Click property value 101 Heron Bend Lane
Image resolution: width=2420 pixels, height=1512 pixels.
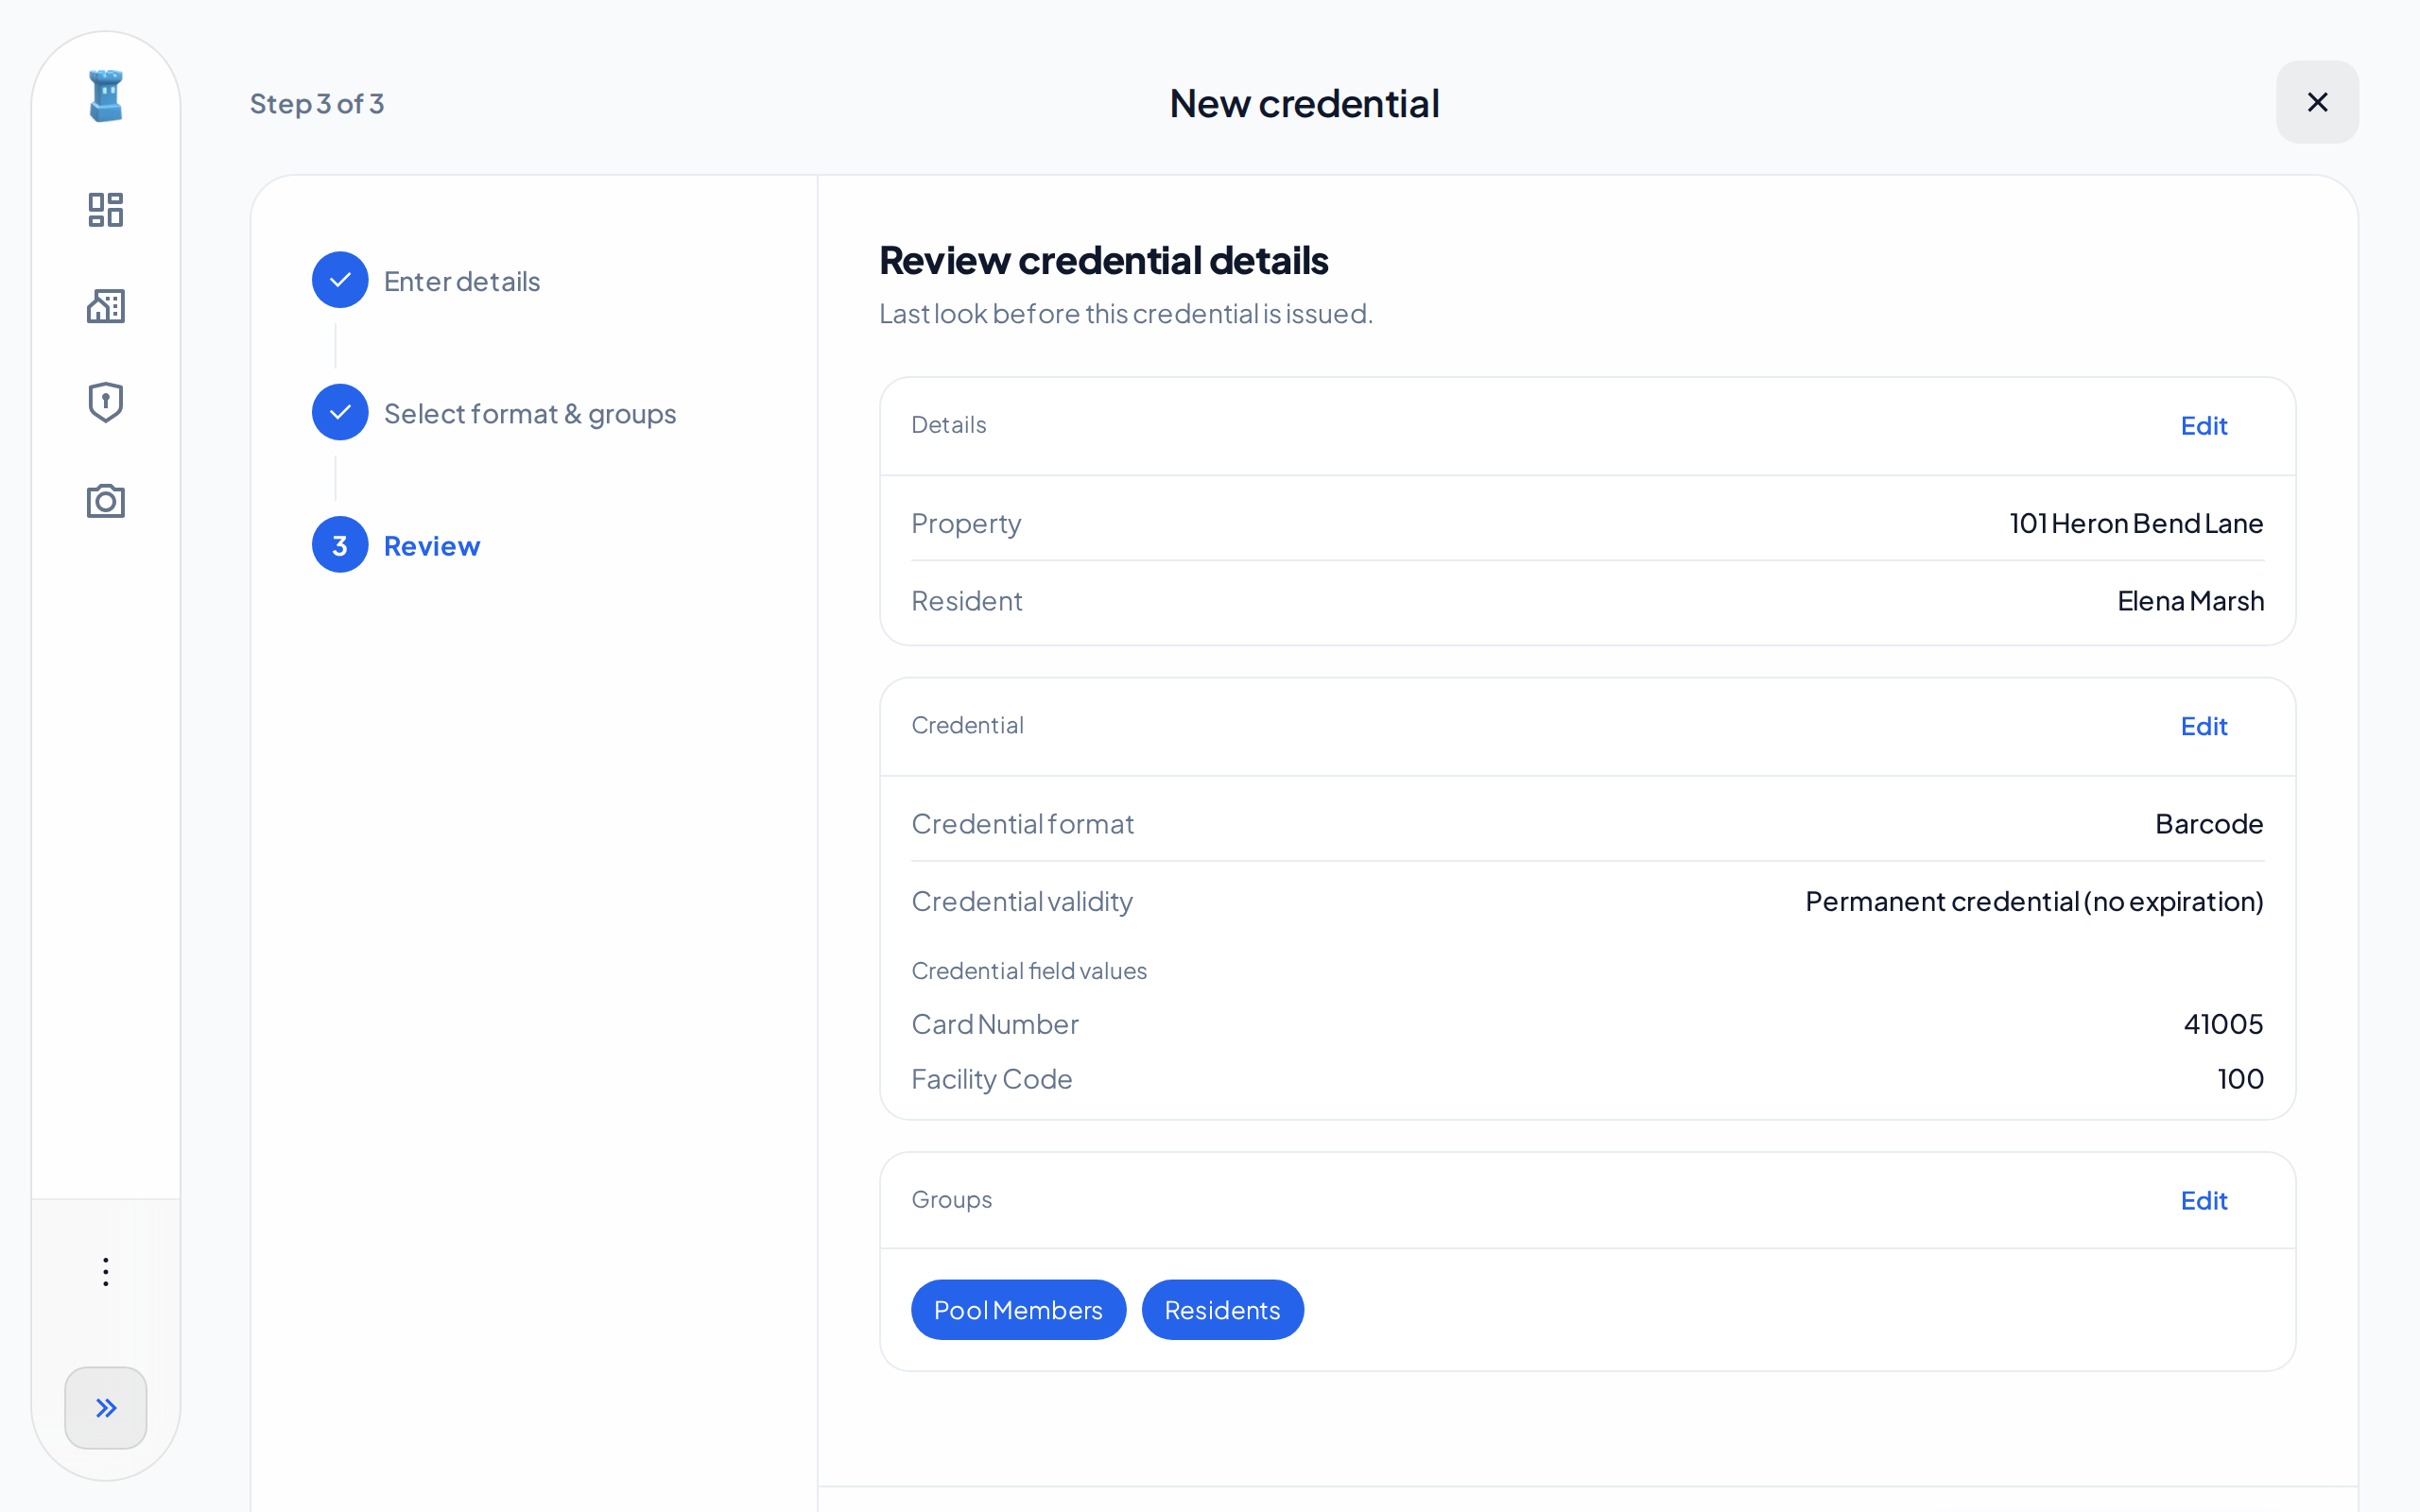[x=2136, y=523]
